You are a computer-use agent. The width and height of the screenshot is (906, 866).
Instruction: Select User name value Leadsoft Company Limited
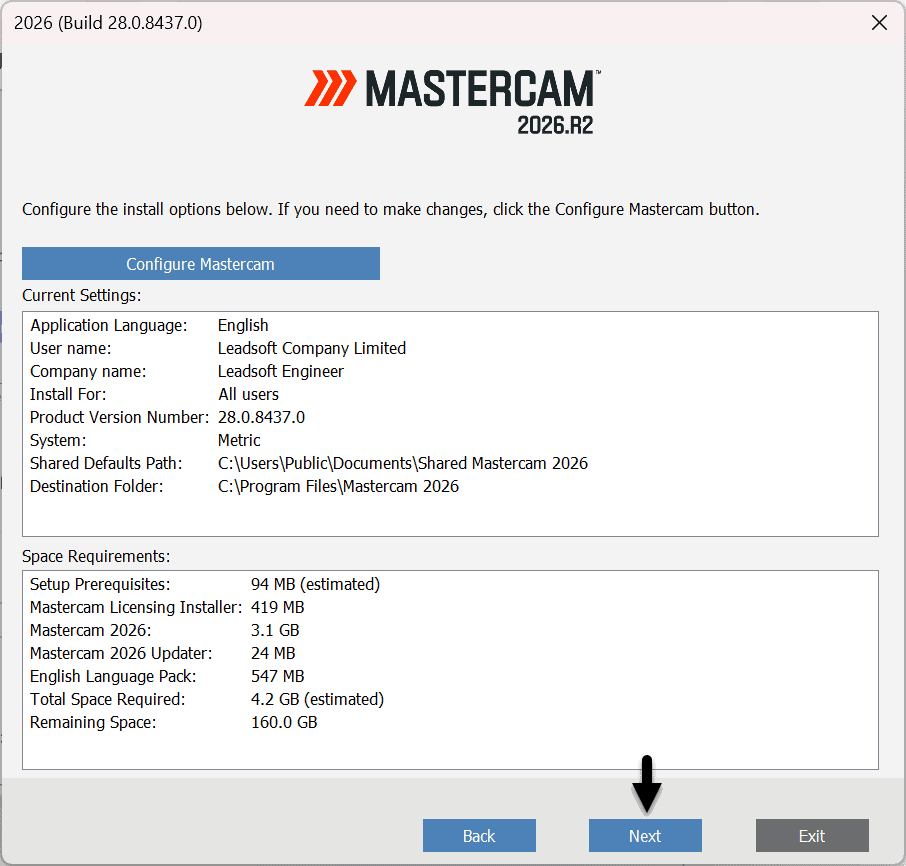(311, 348)
